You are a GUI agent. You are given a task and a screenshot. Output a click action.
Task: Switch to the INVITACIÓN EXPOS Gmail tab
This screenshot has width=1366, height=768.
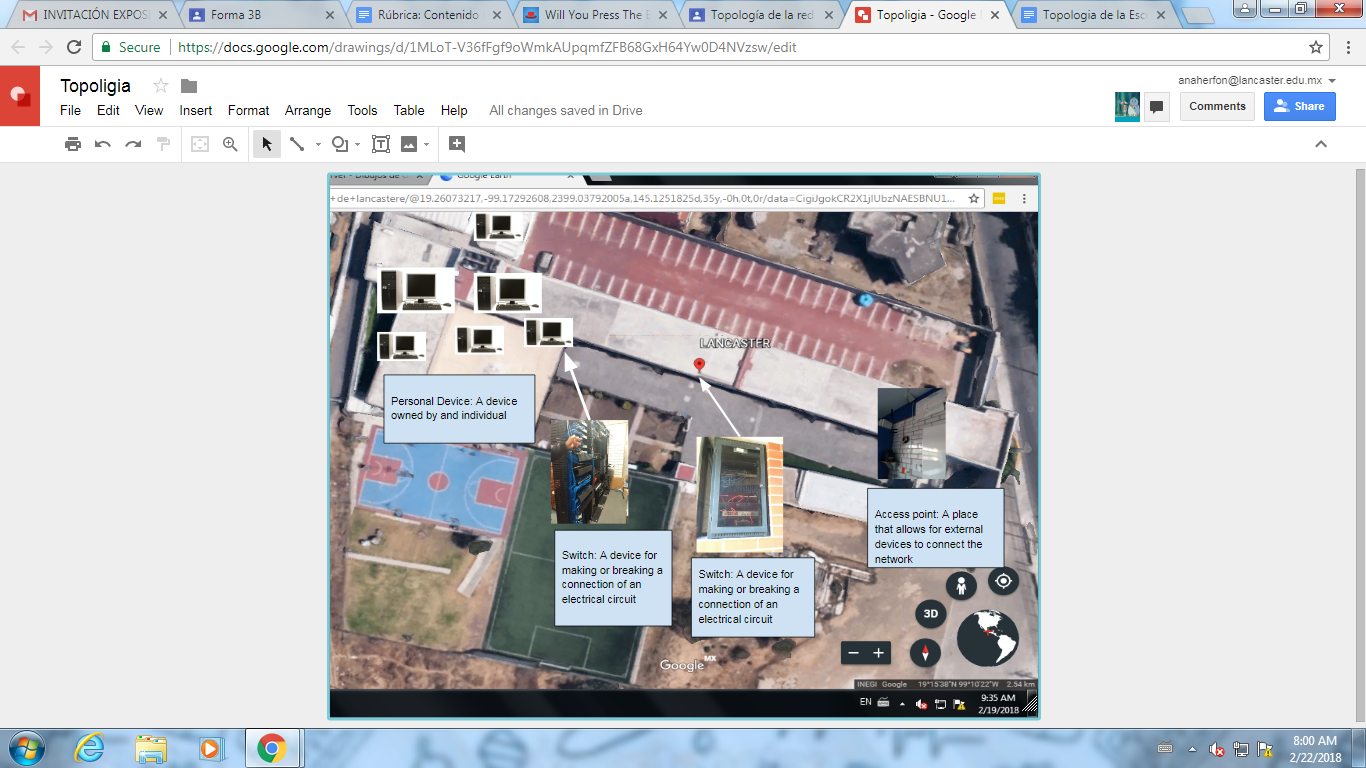[95, 15]
